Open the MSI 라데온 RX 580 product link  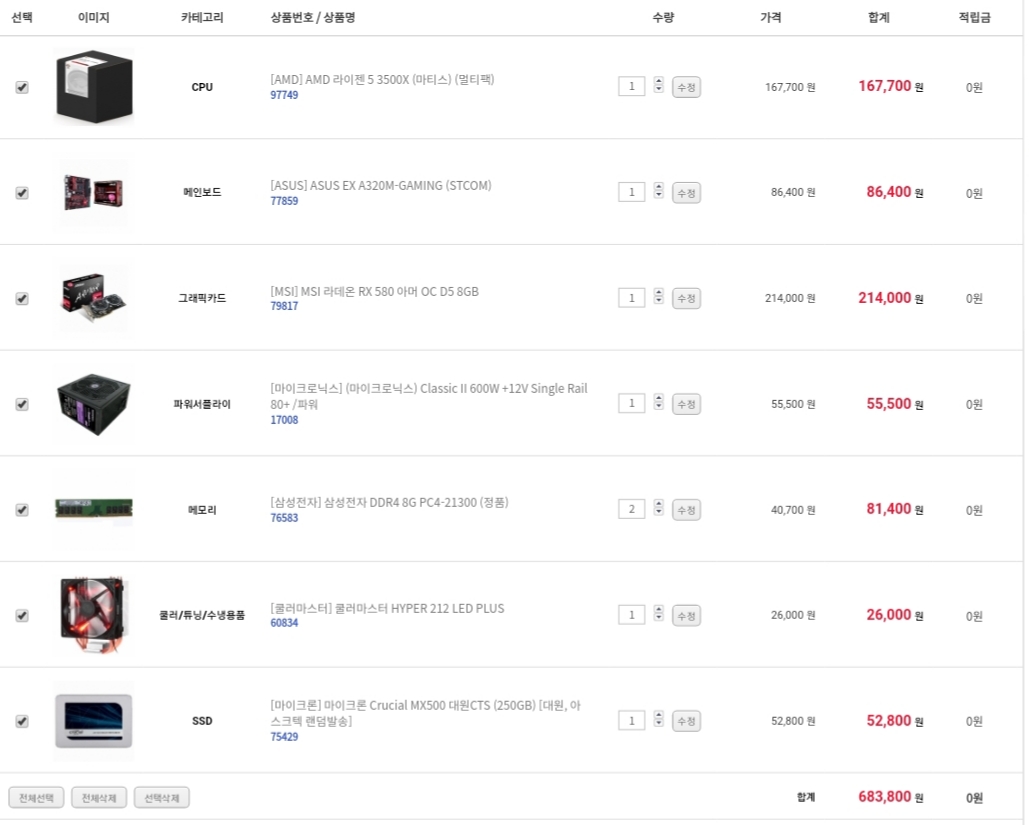click(x=375, y=291)
